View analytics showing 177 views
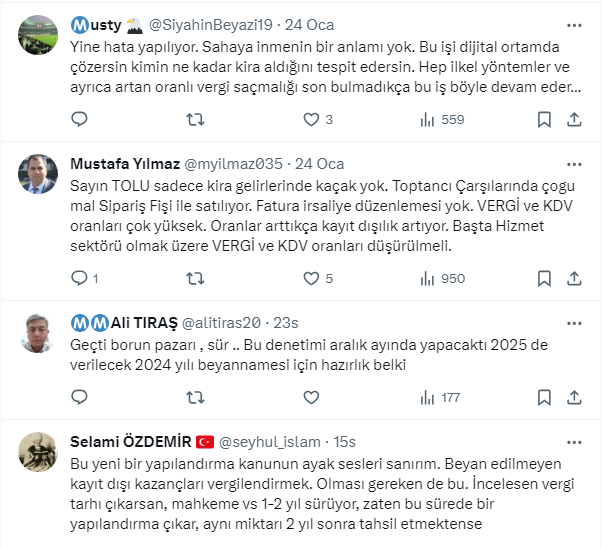604x548 pixels. click(440, 398)
